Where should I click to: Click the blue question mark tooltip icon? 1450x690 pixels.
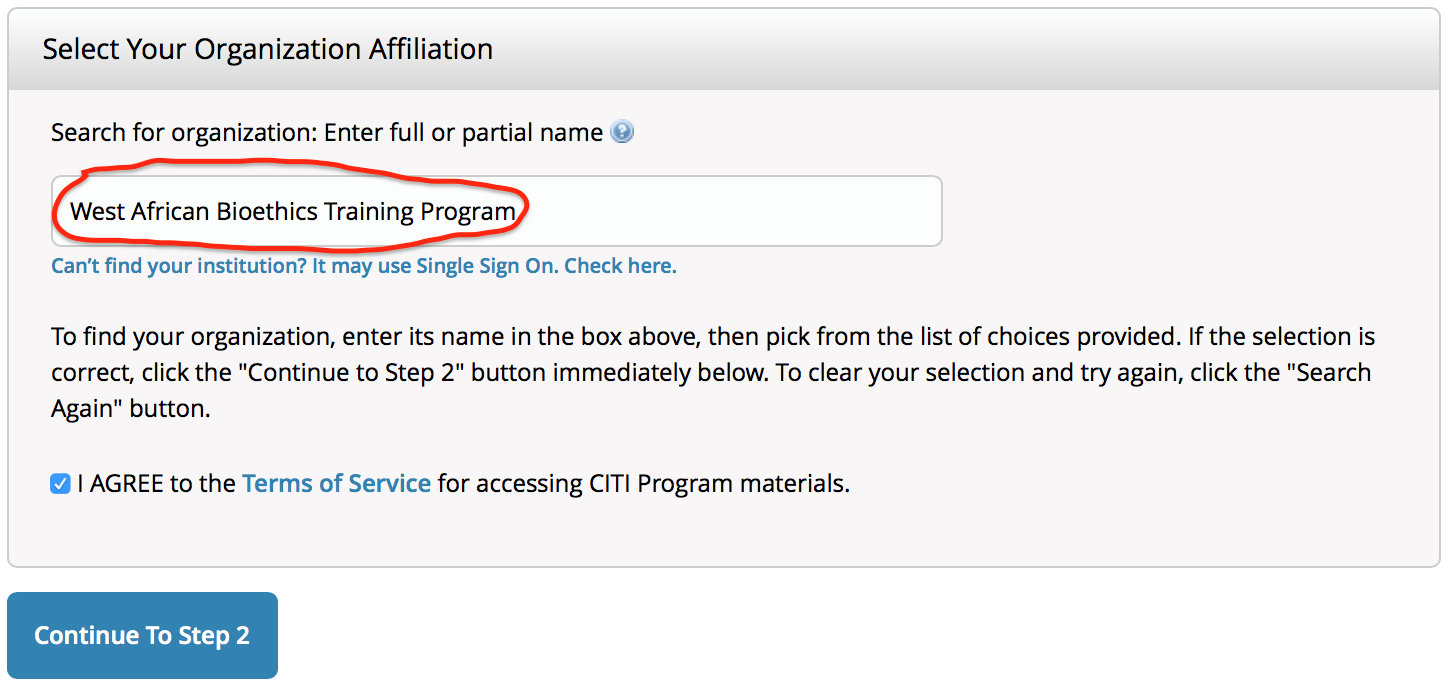(622, 132)
